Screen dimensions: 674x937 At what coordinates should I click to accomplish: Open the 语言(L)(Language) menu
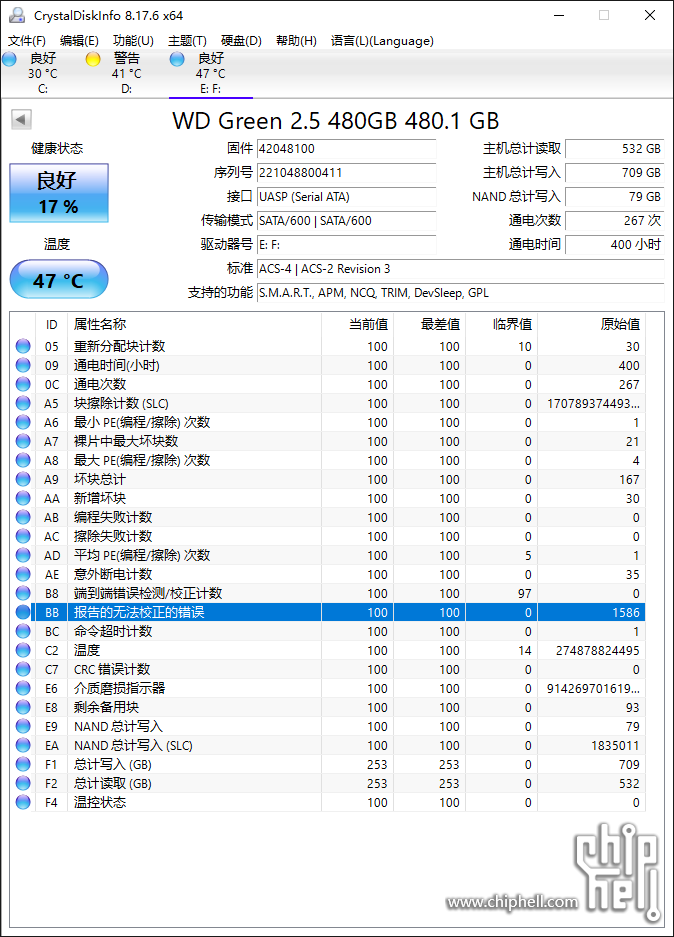382,41
